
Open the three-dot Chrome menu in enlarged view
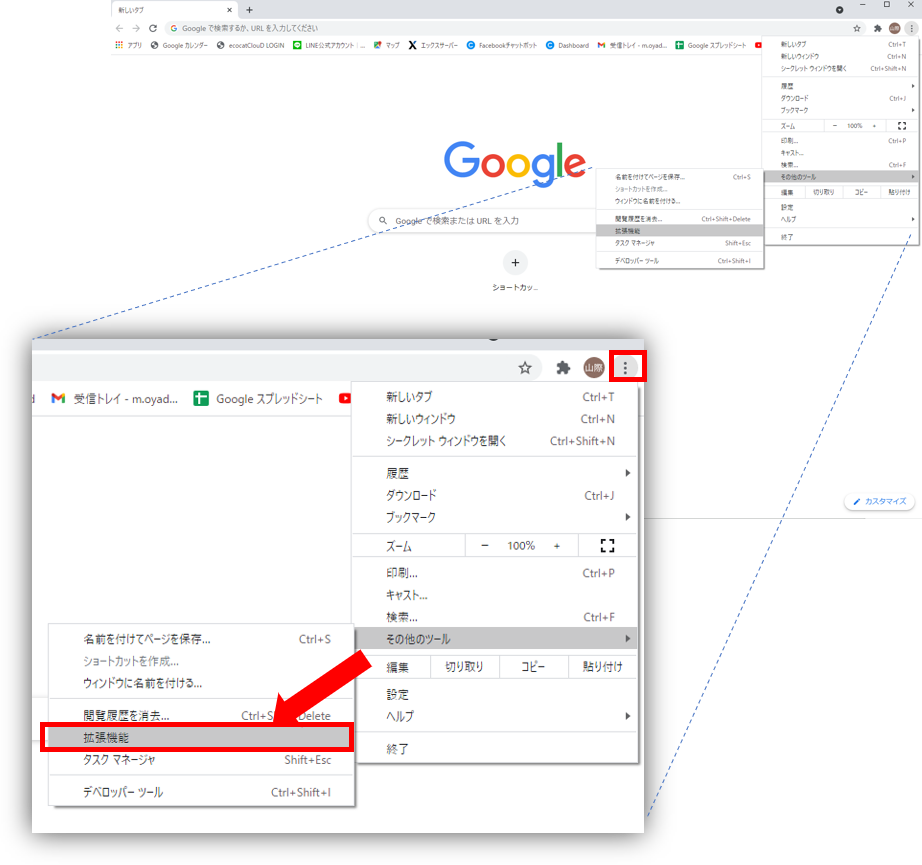tap(625, 368)
